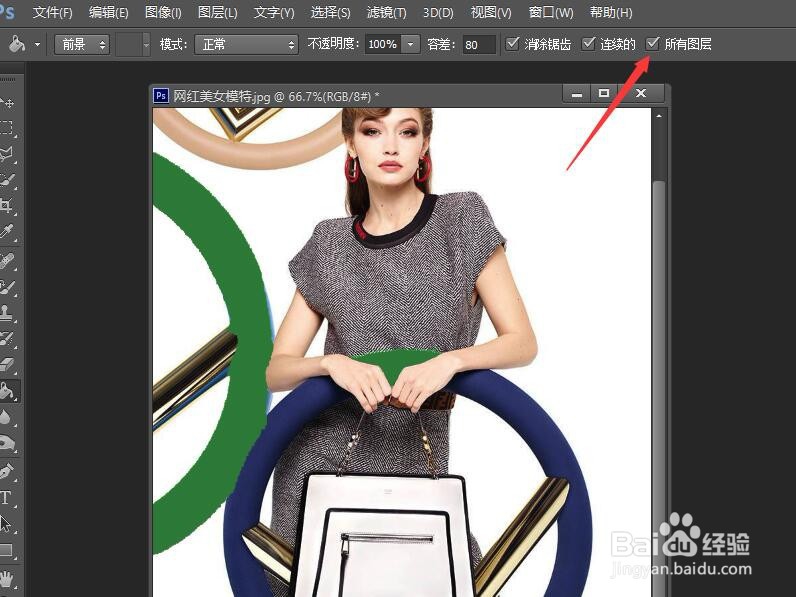Select the Eyedropper tool
This screenshot has width=796, height=597.
(x=7, y=233)
